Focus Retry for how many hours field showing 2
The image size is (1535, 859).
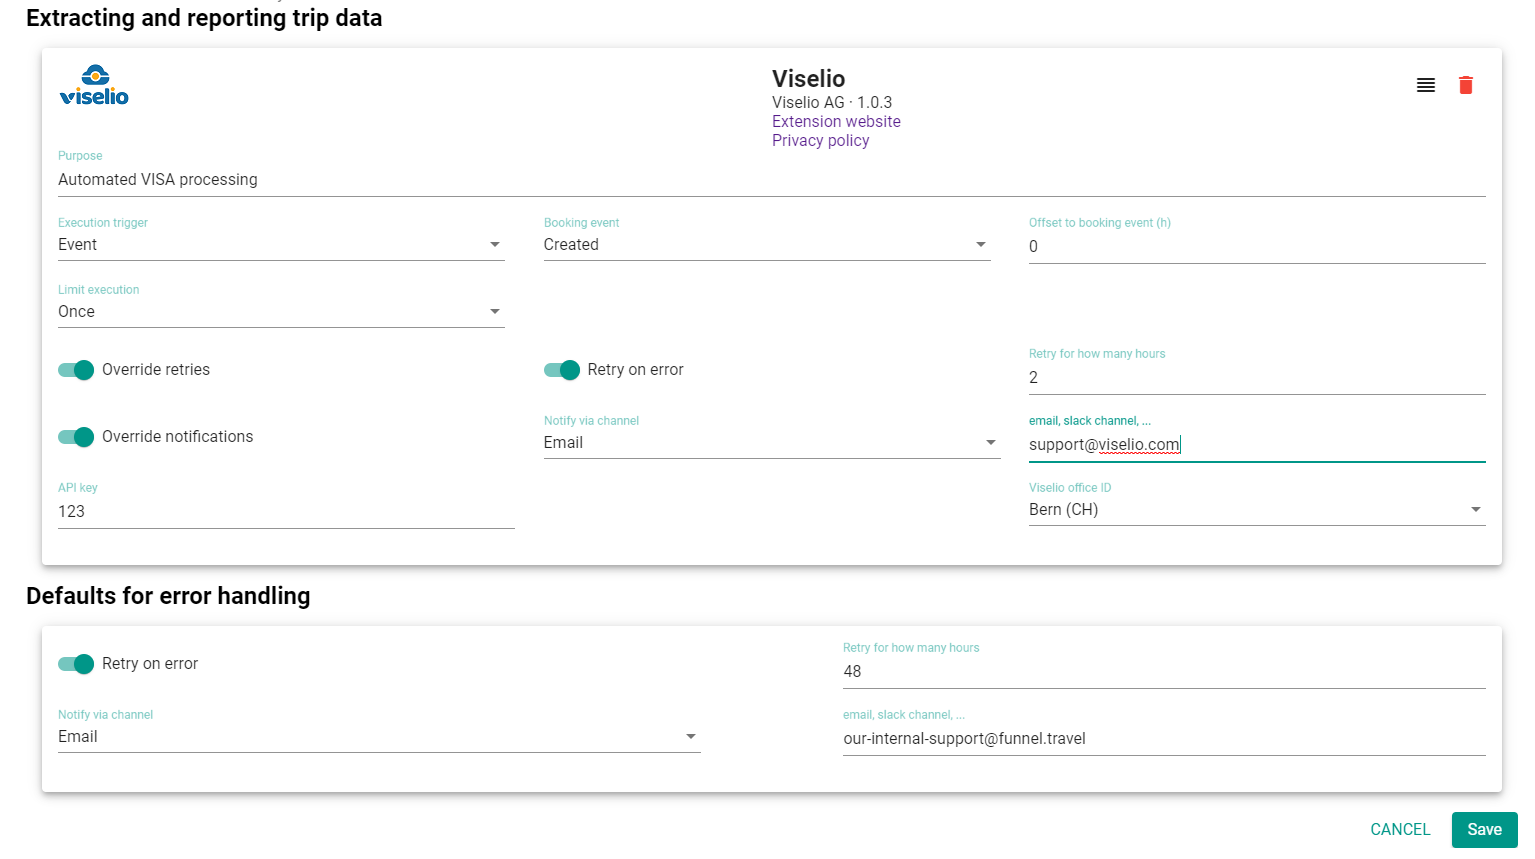(1257, 378)
